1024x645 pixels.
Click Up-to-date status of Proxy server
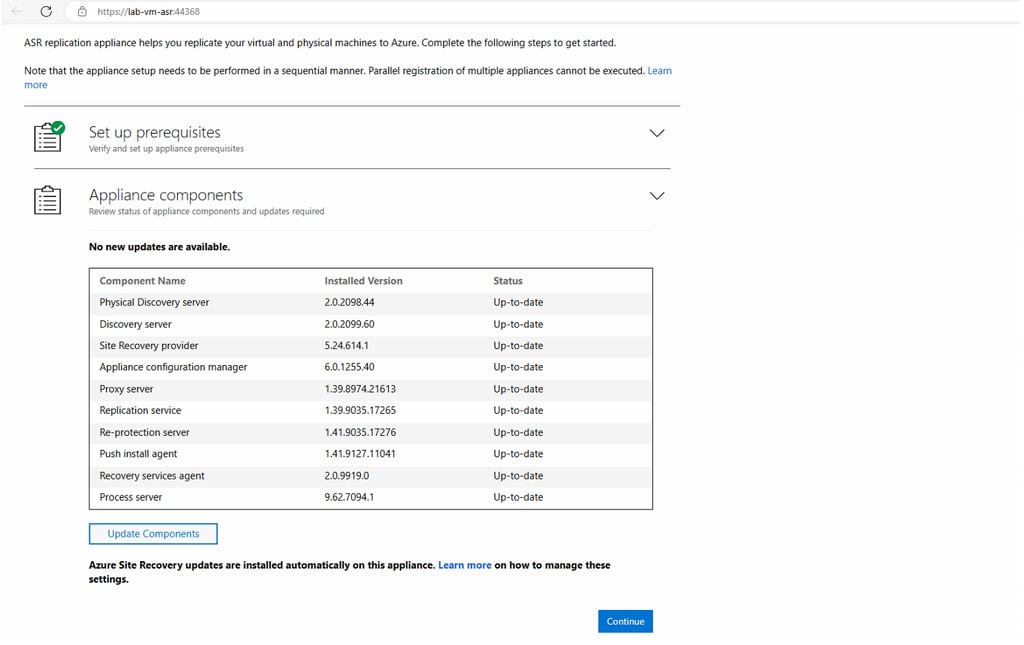pos(518,389)
